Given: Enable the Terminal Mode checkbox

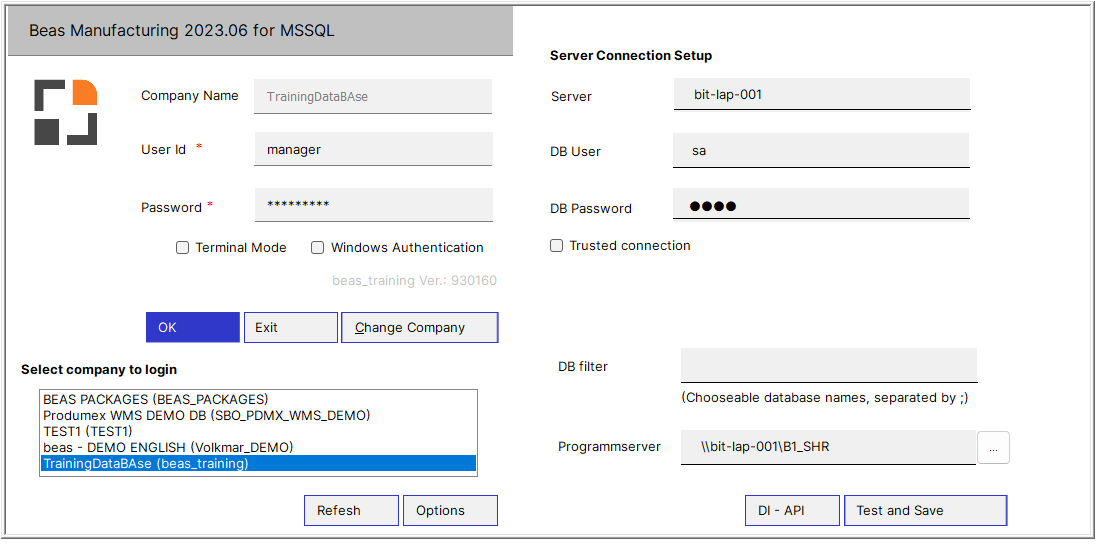Looking at the screenshot, I should point(183,248).
